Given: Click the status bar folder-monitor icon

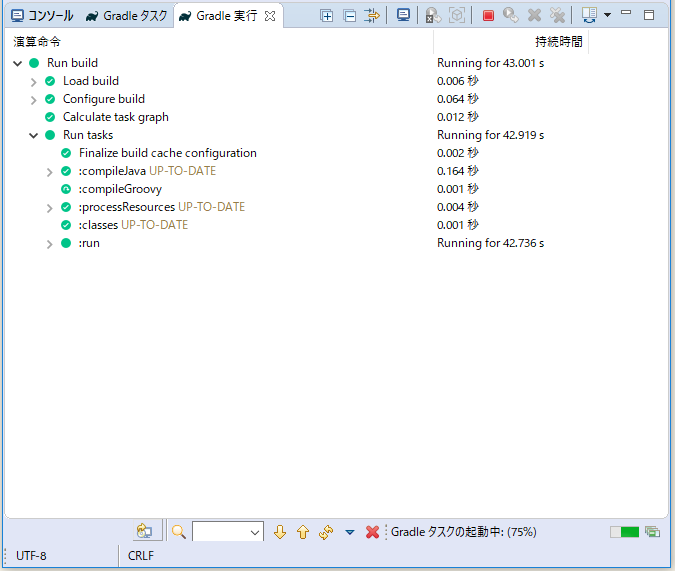Looking at the screenshot, I should [x=144, y=532].
